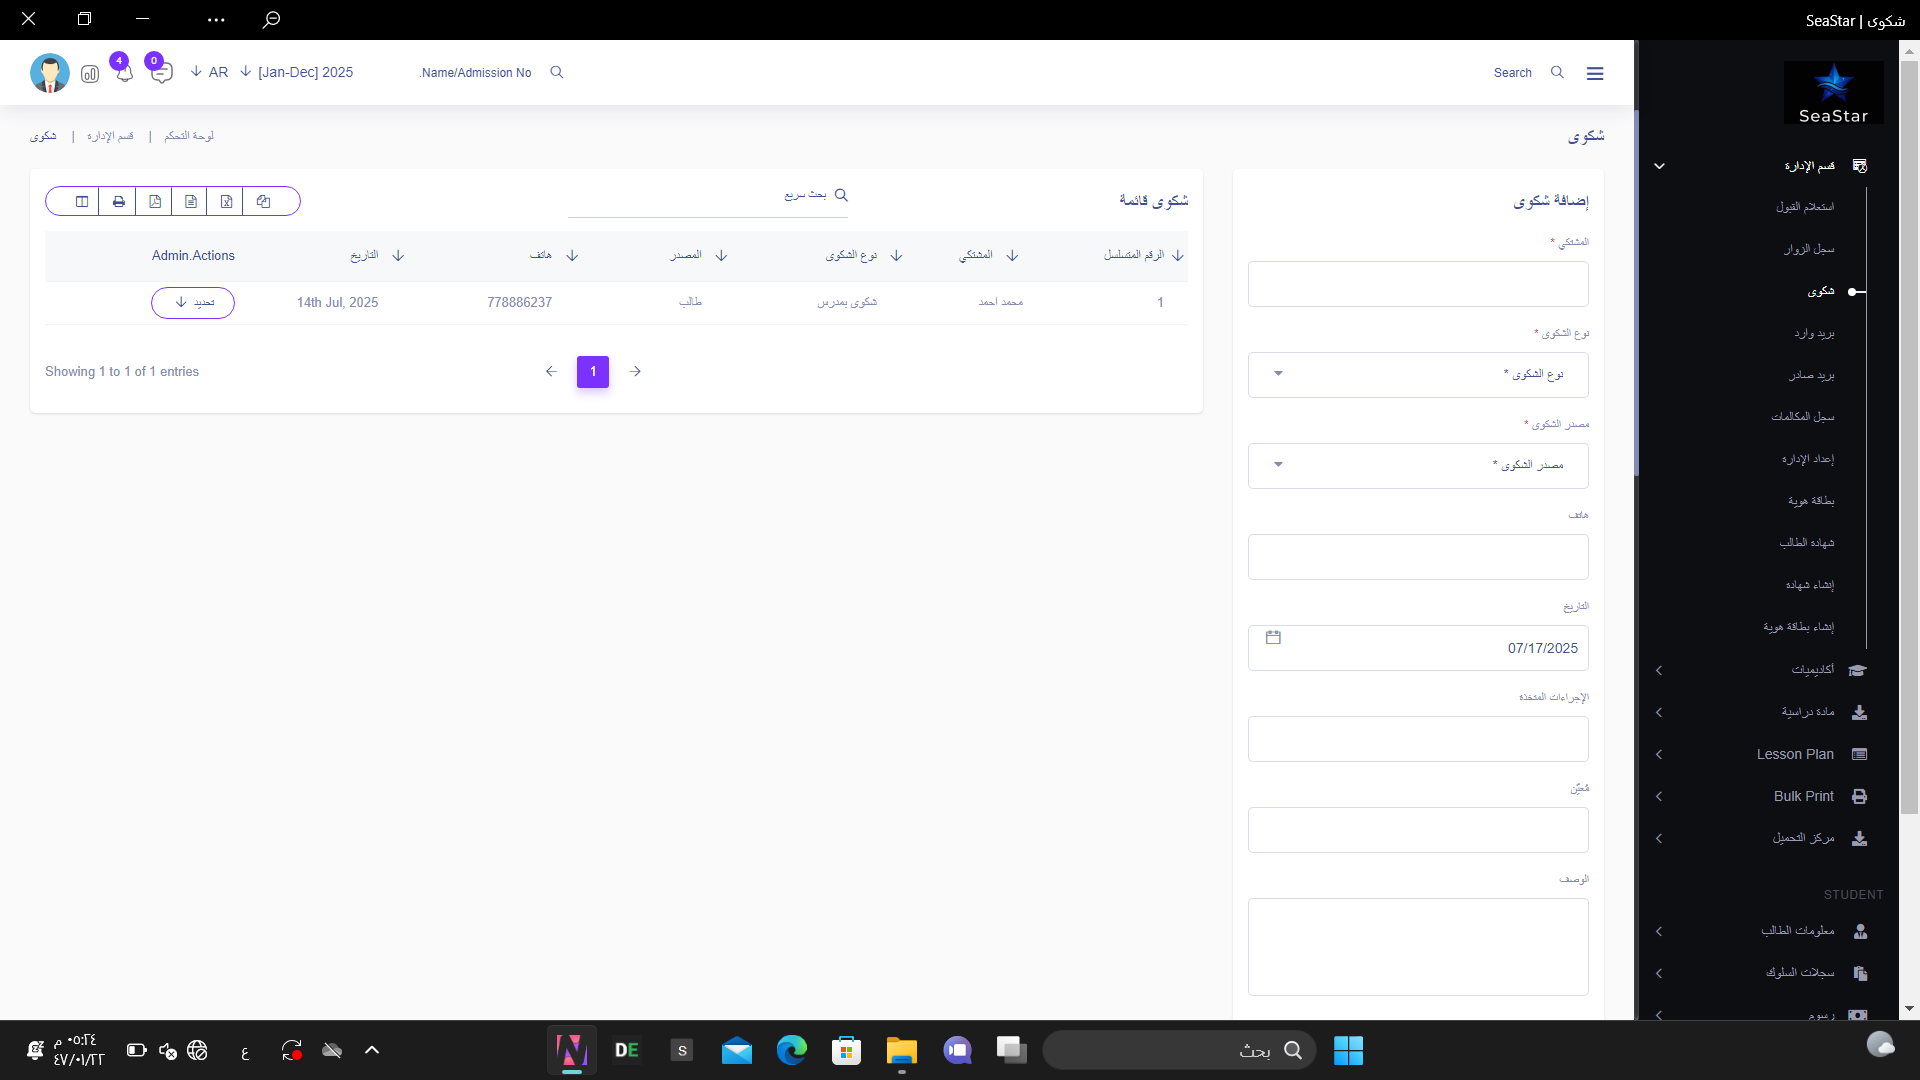The height and width of the screenshot is (1080, 1920).
Task: Click لوحة التحكم breadcrumb link
Action: click(189, 136)
